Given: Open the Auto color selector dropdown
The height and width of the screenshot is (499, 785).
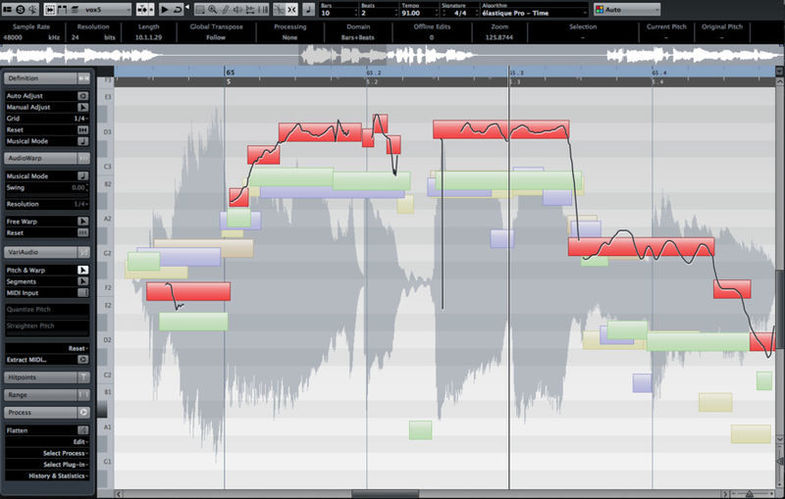Looking at the screenshot, I should tap(627, 9).
